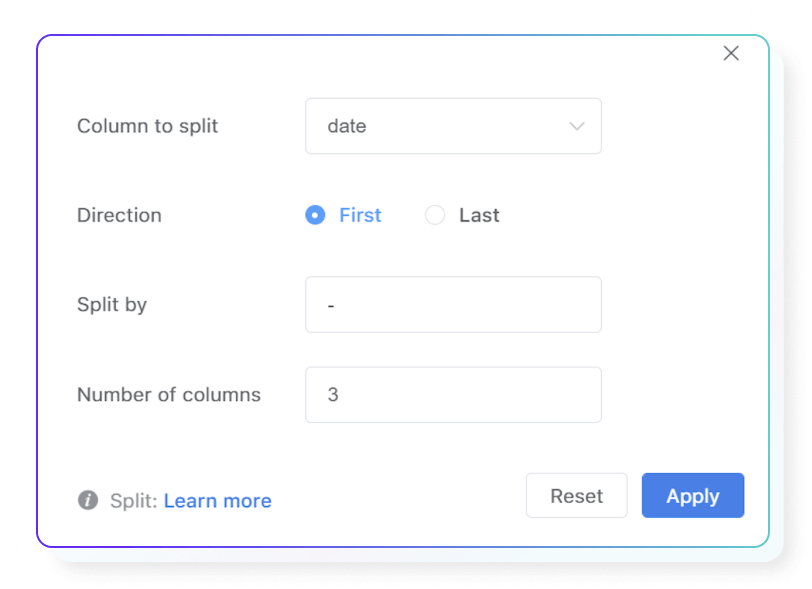The image size is (812, 589).
Task: Focus the Split by text field
Action: [x=453, y=305]
